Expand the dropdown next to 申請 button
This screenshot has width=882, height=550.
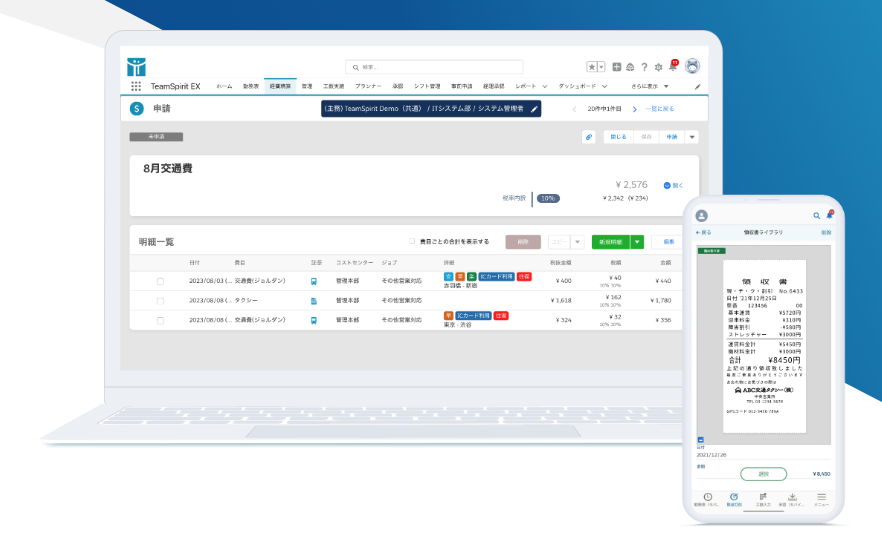(x=692, y=137)
